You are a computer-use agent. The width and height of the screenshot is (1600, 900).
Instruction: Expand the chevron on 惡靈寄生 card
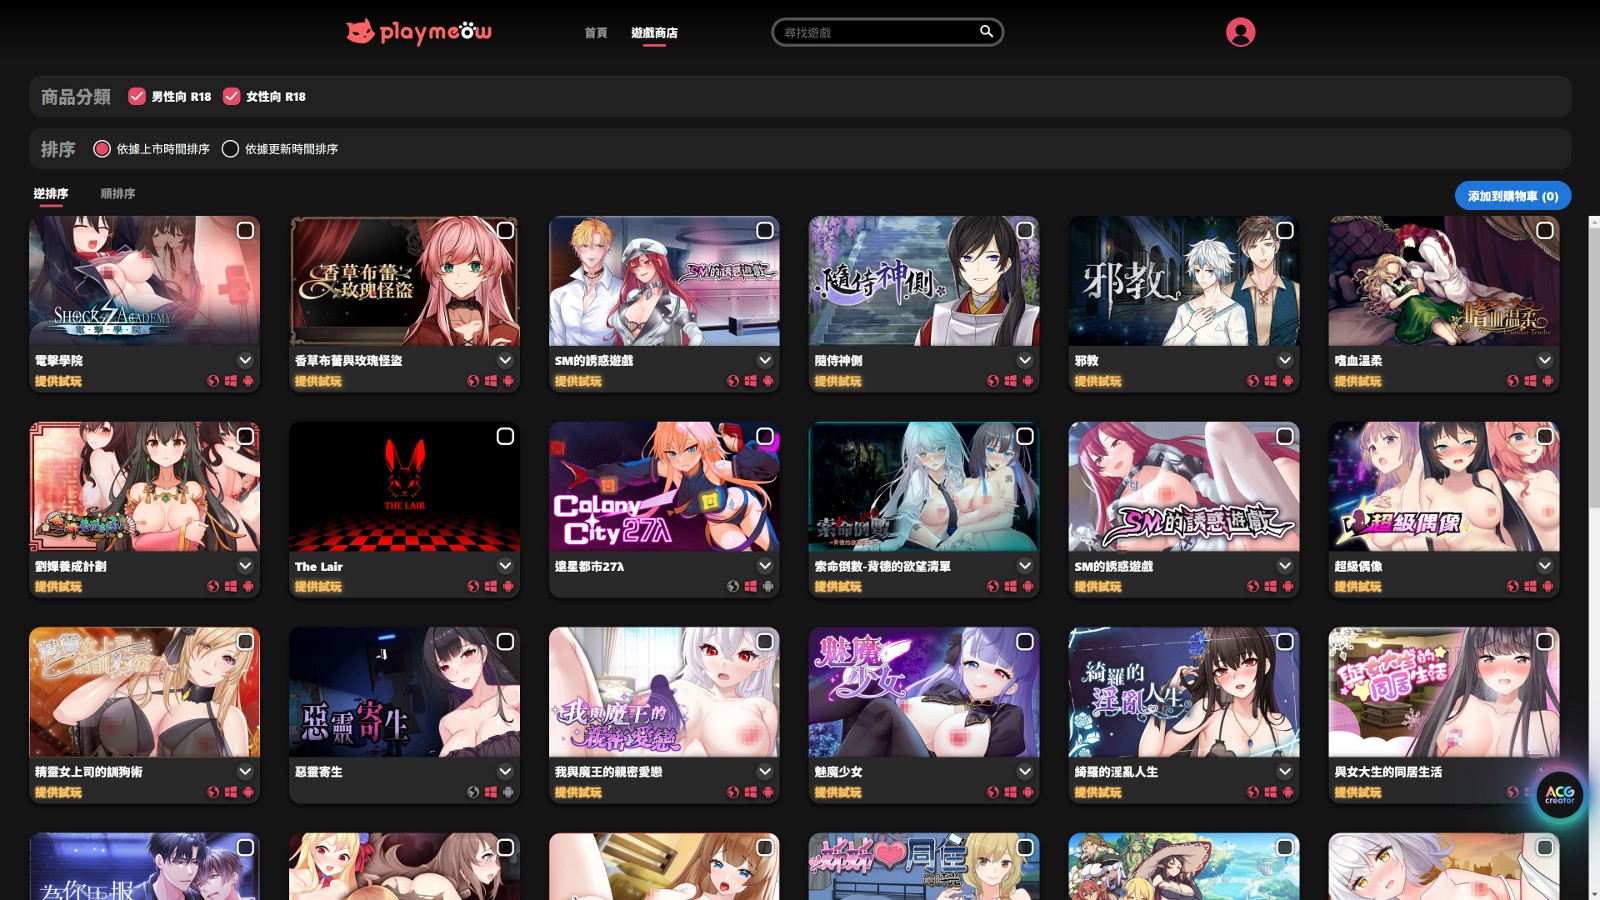(505, 772)
